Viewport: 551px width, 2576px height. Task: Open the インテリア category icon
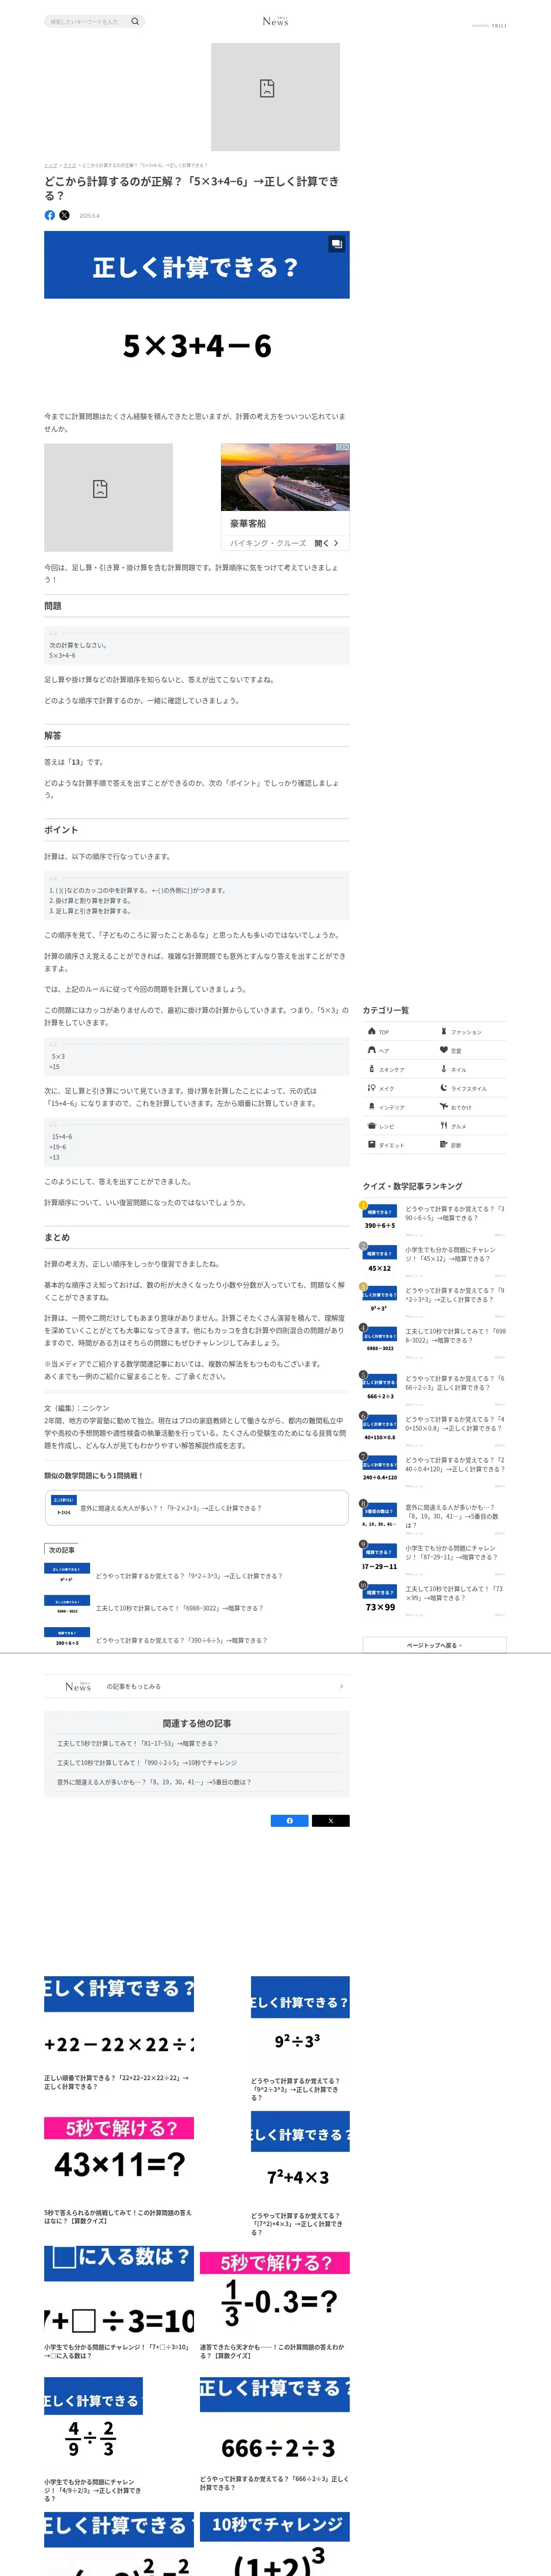[372, 1107]
